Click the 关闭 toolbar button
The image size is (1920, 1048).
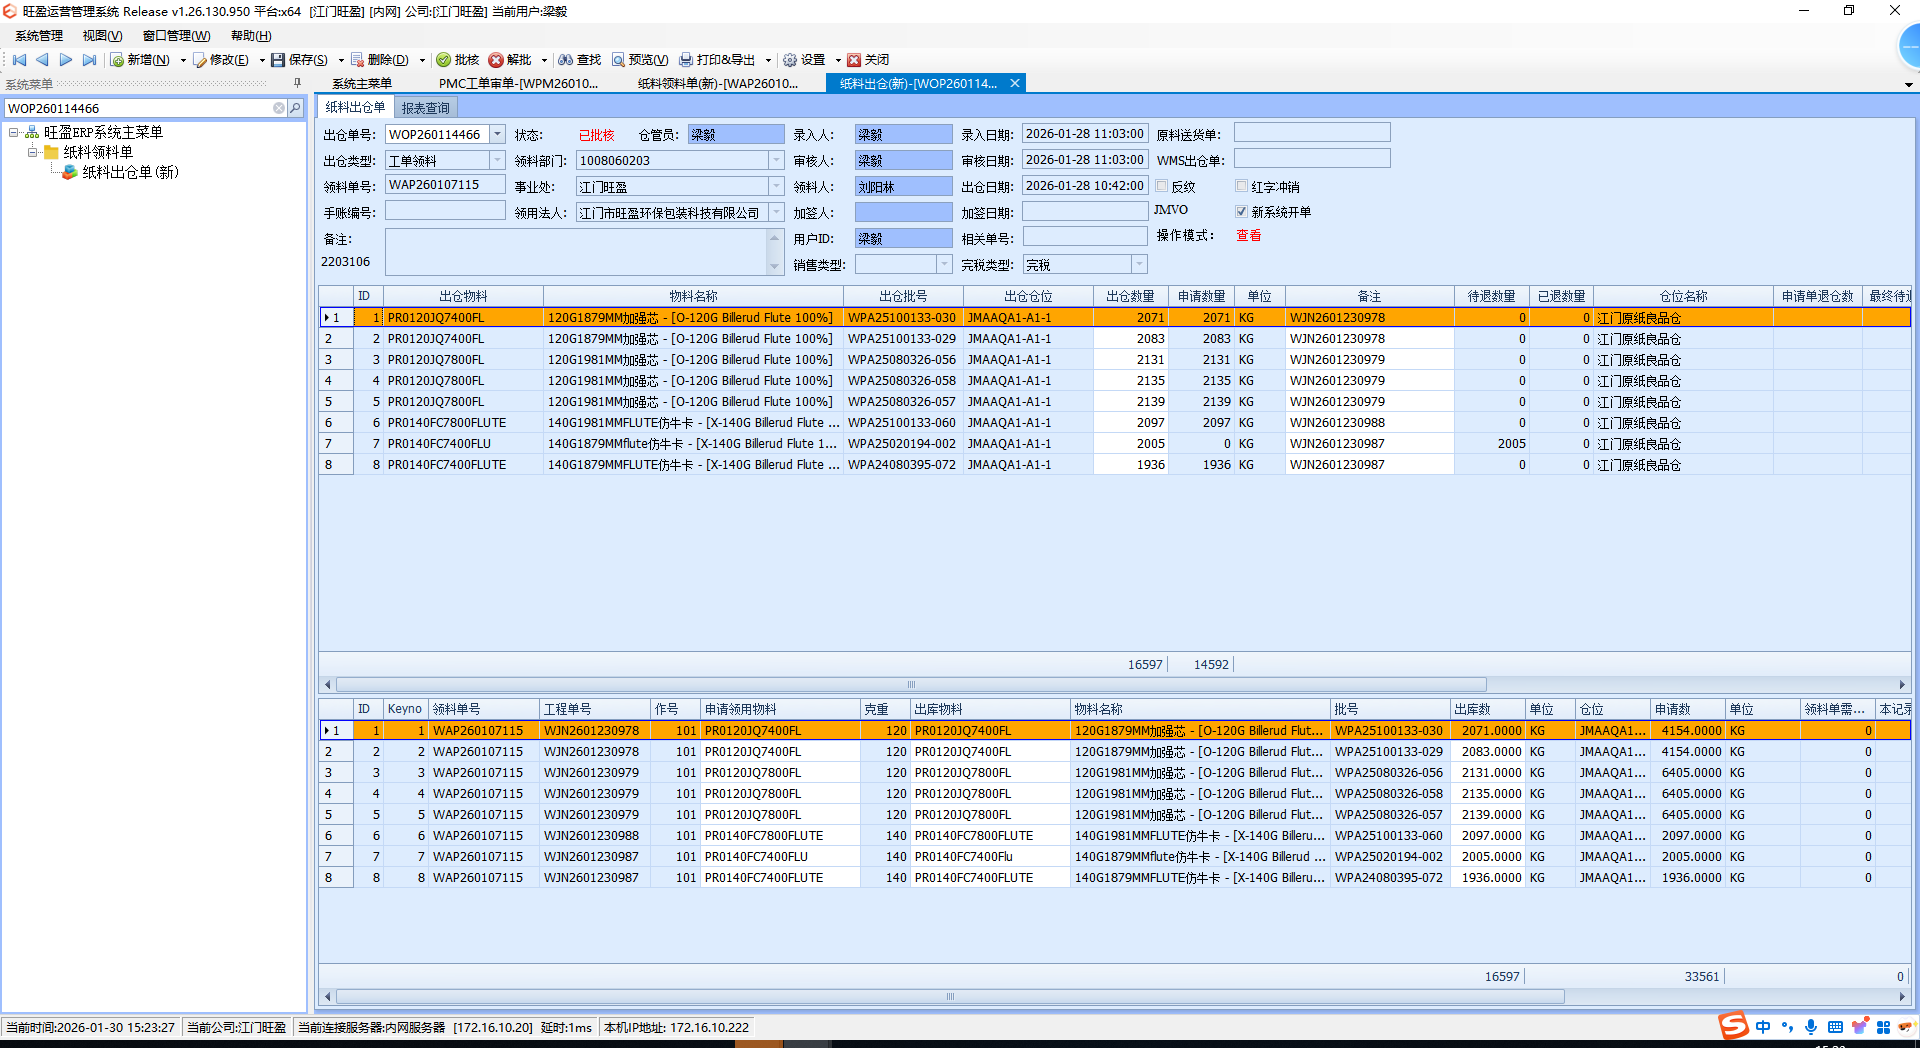click(868, 60)
